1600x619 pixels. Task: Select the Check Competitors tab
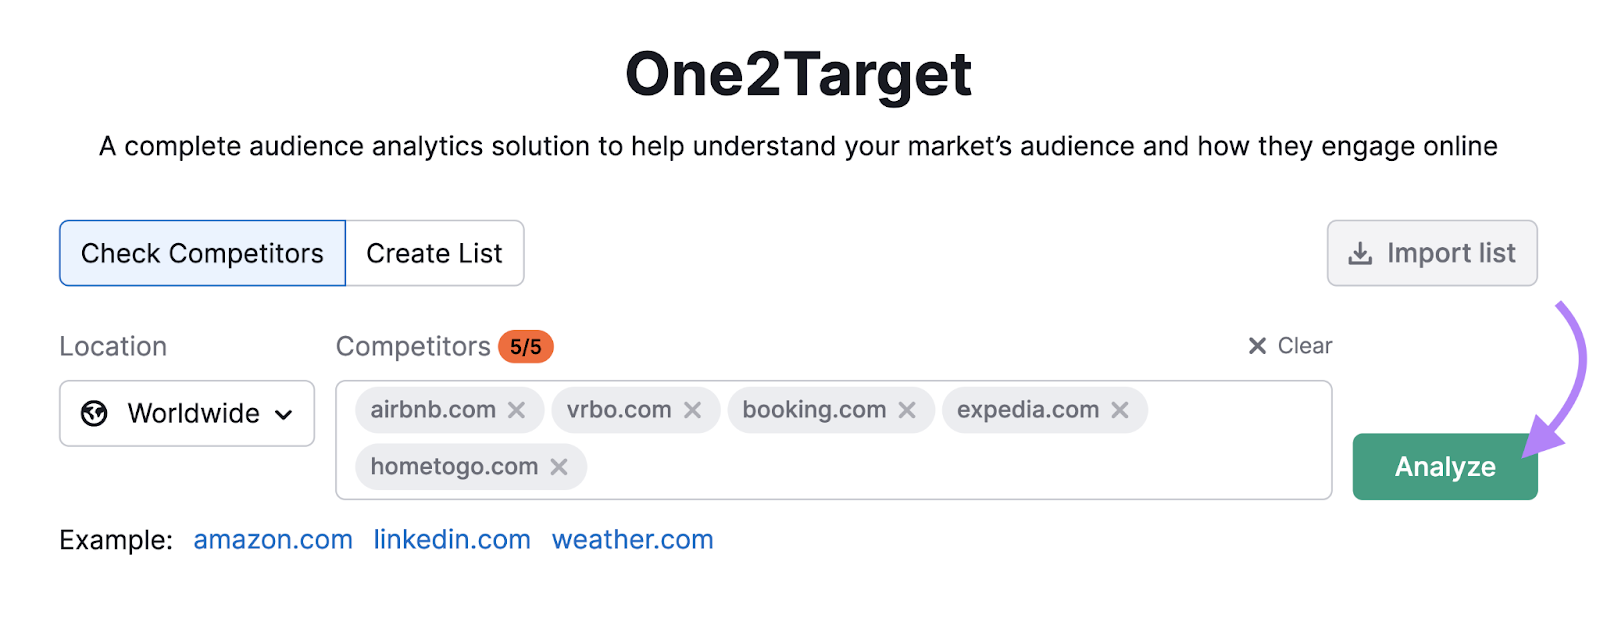[x=201, y=253]
